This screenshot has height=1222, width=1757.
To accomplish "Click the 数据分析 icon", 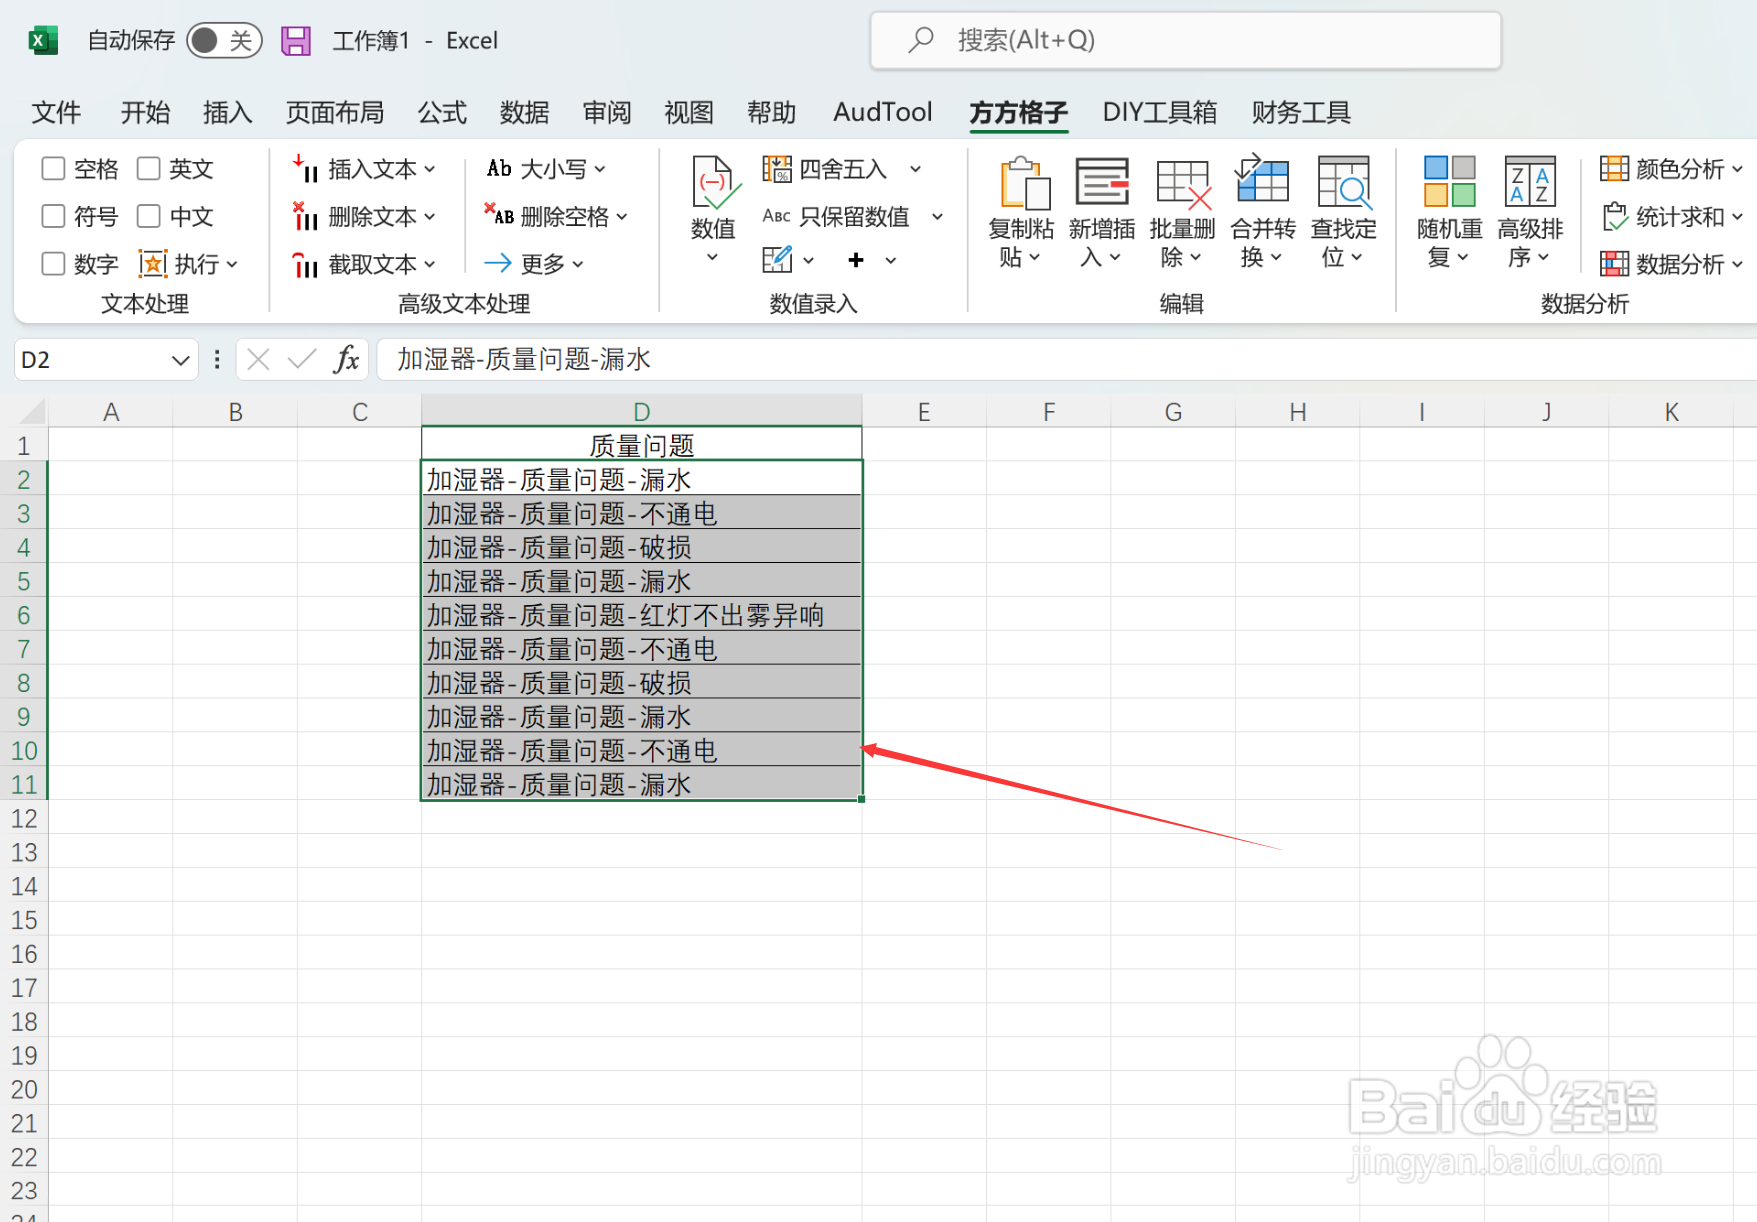I will (x=1614, y=264).
